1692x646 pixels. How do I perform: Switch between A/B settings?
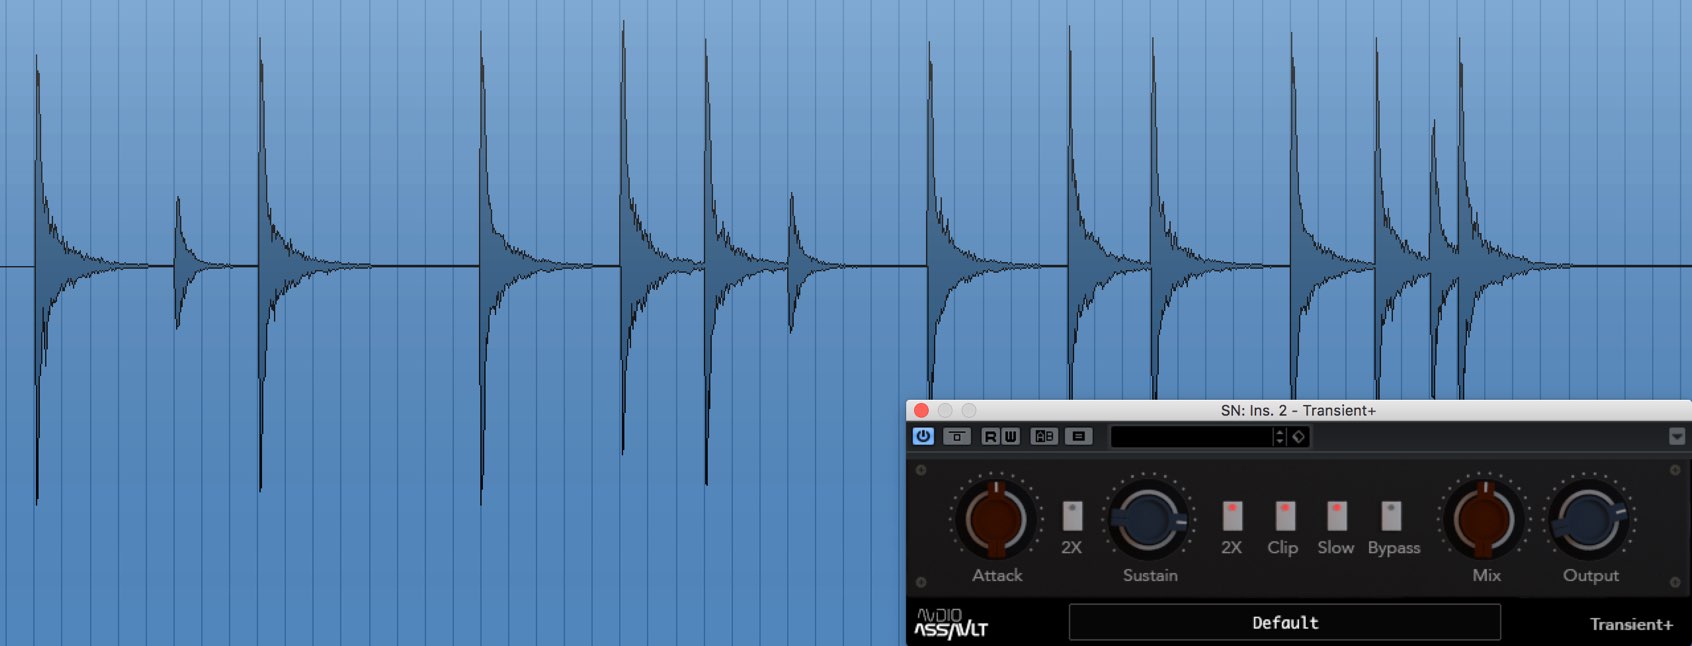[x=1044, y=436]
